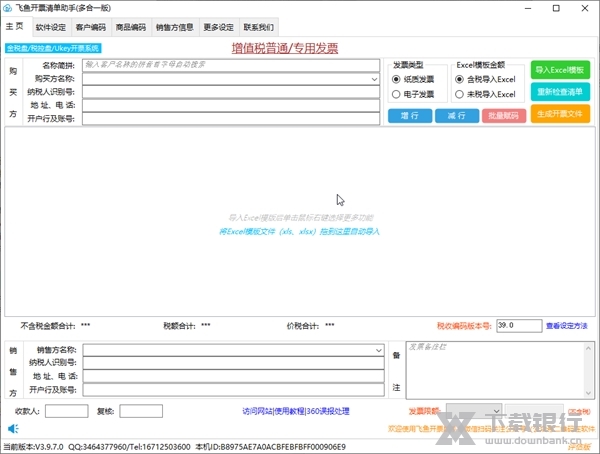Click the buyer 开户行及账号 field
600x454 pixels.
click(231, 119)
